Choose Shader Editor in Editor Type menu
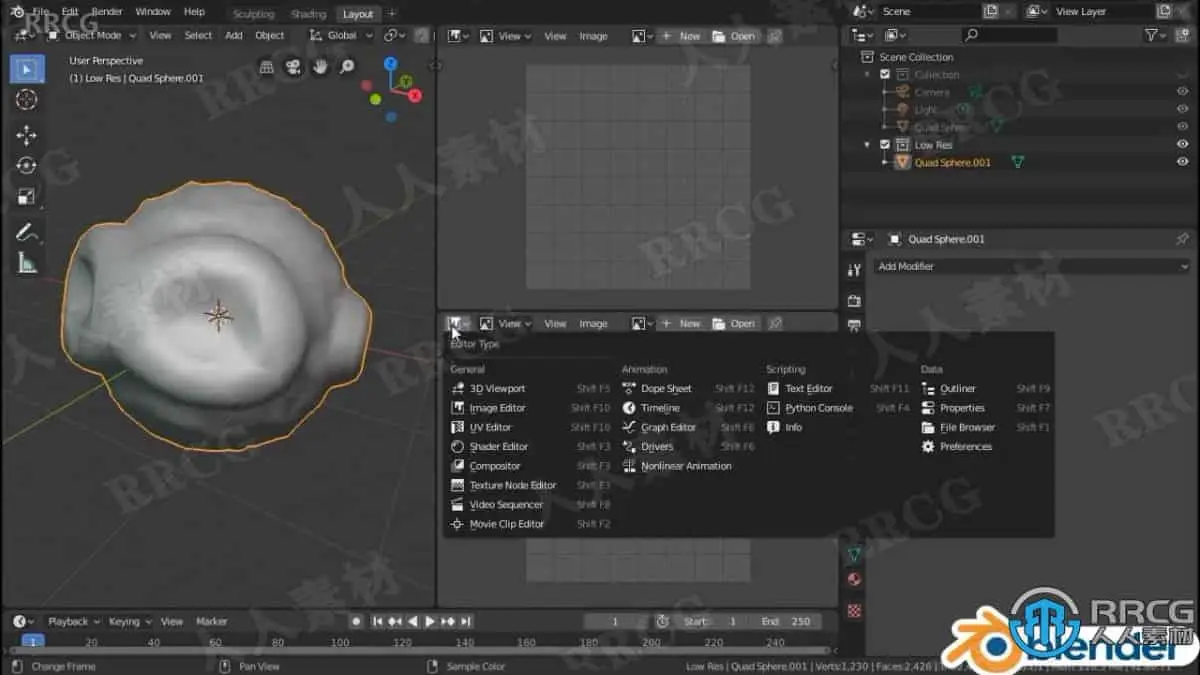Screen dimensions: 1200x675 click(x=498, y=446)
